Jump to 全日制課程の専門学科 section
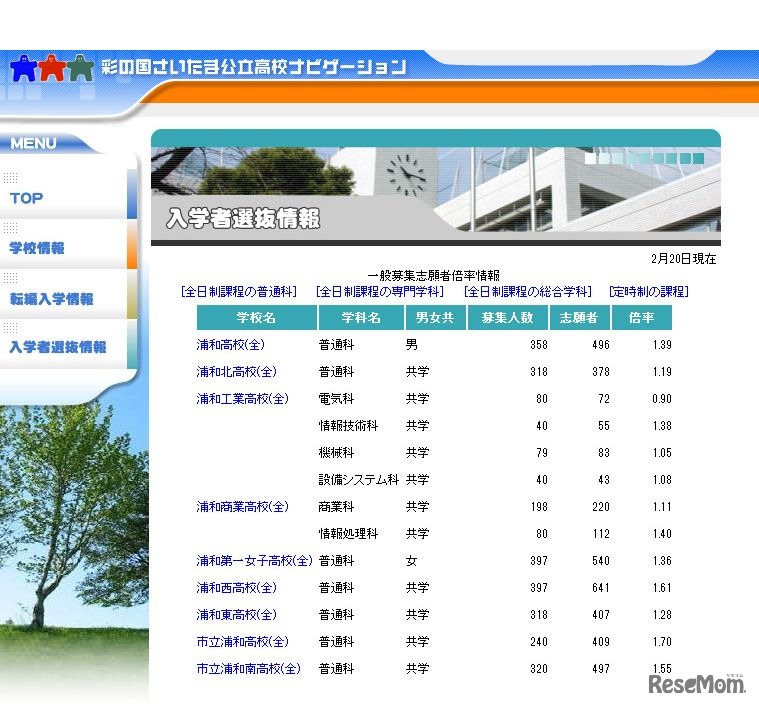The image size is (759, 707). coord(380,292)
